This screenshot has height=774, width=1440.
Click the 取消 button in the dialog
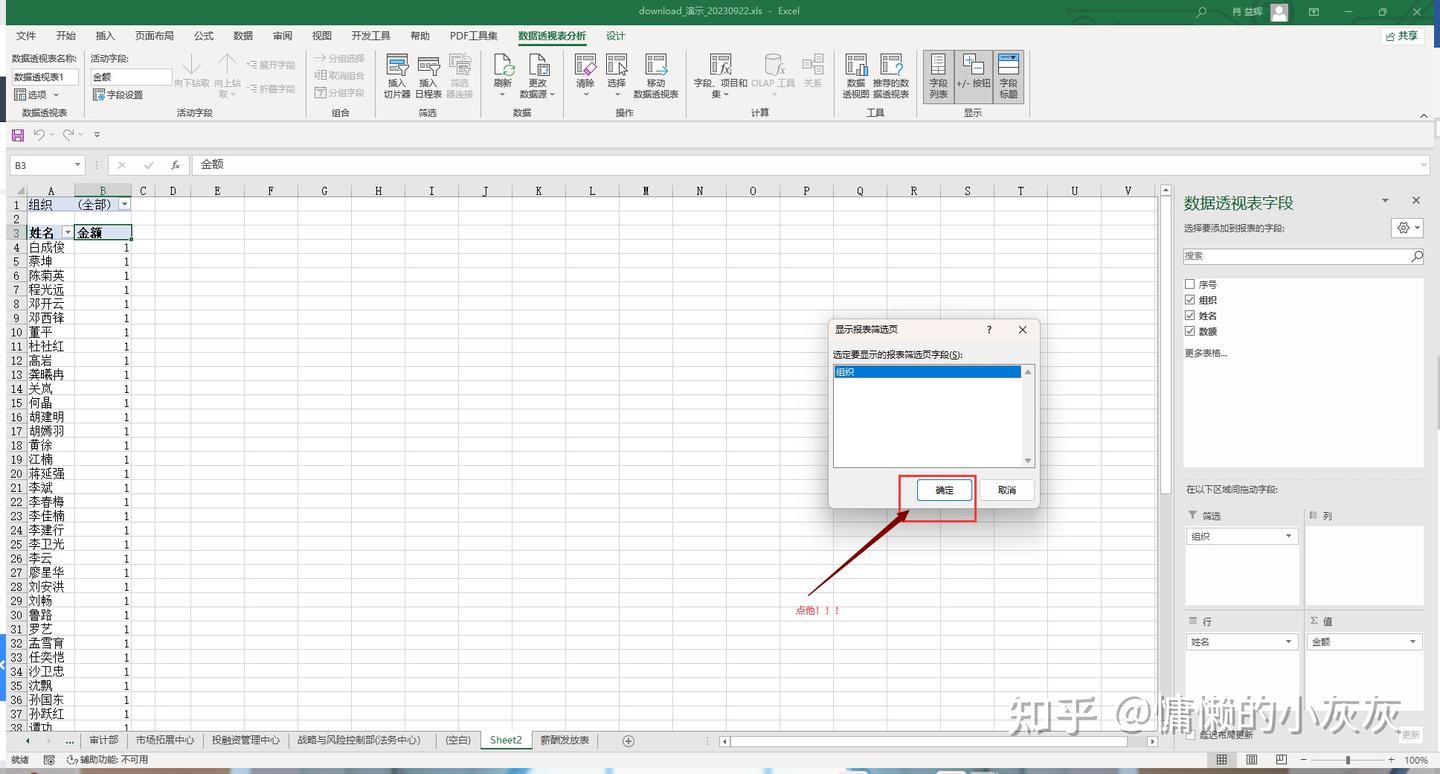point(1006,490)
